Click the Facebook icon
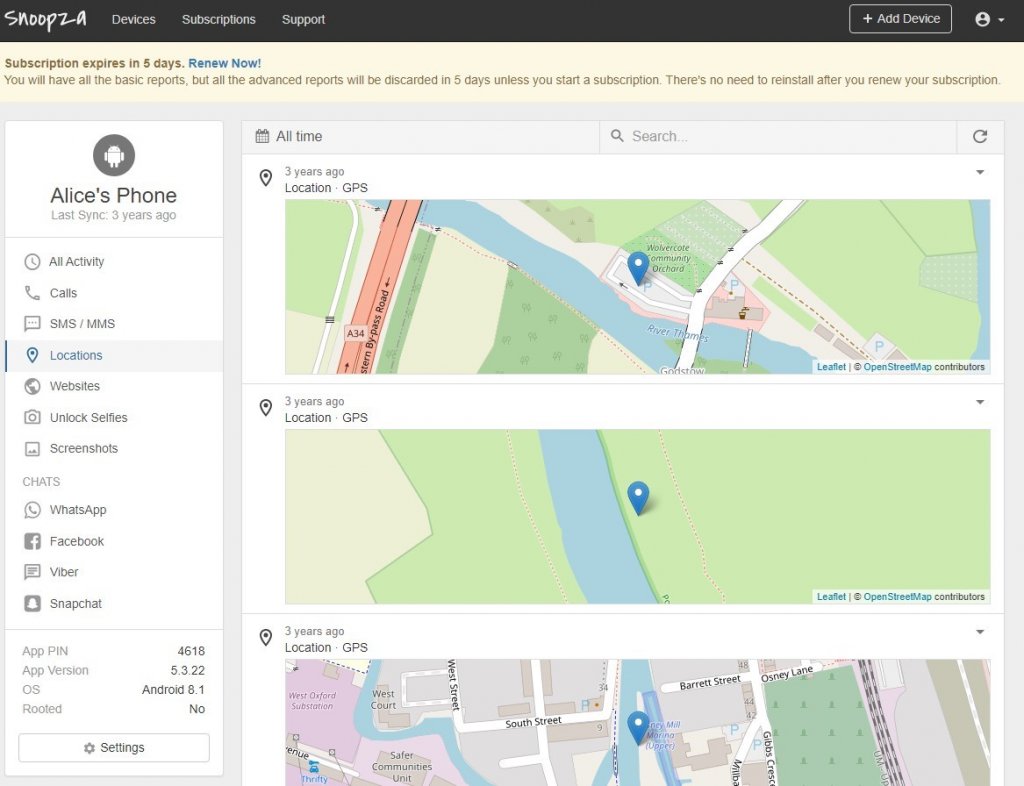This screenshot has height=786, width=1024. pos(32,541)
